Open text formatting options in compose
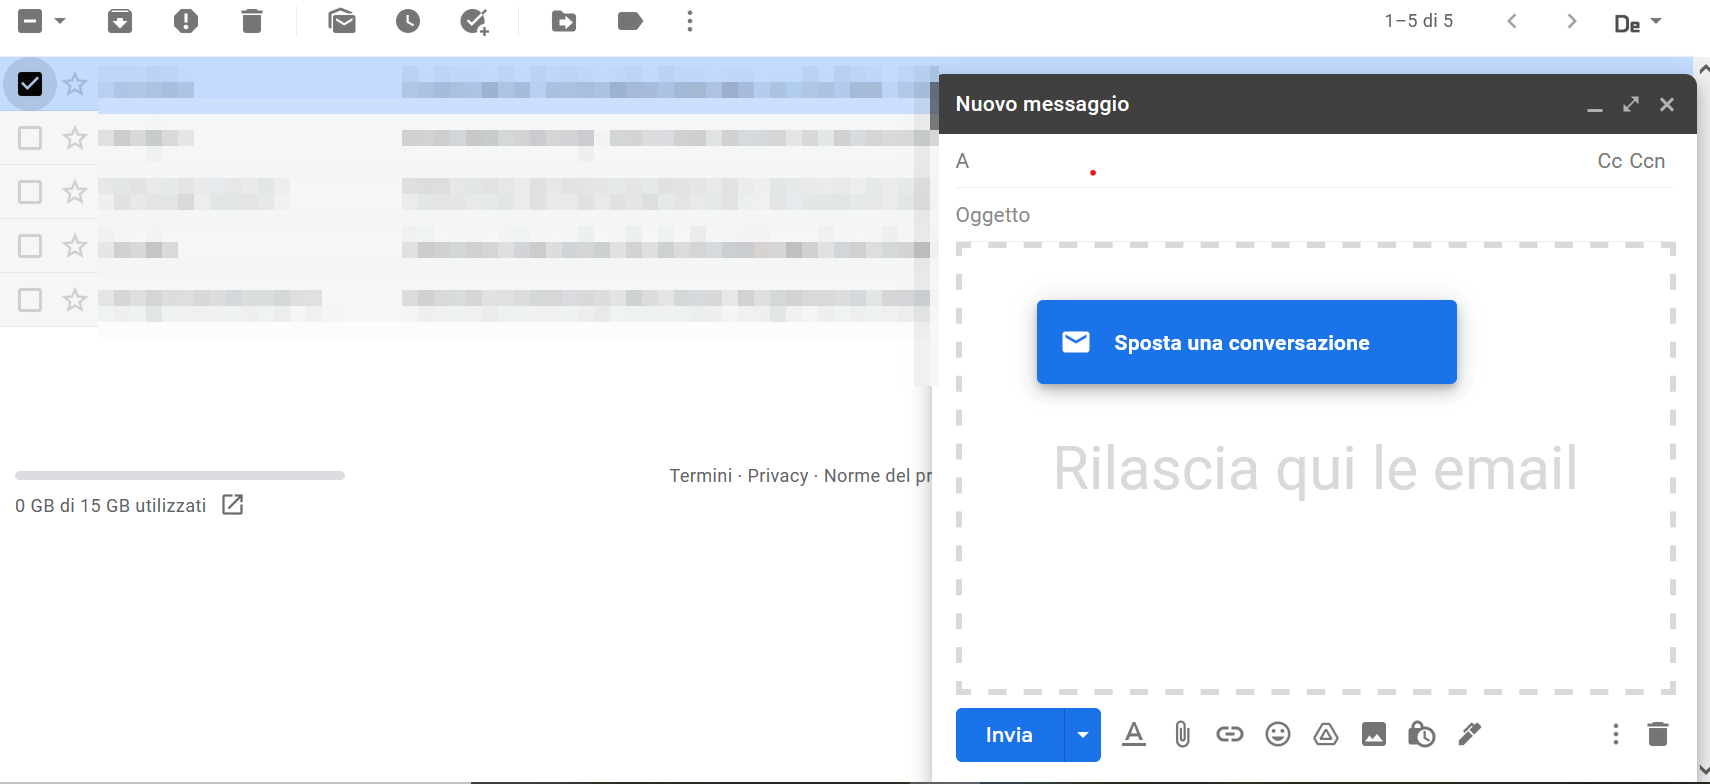 click(1134, 735)
